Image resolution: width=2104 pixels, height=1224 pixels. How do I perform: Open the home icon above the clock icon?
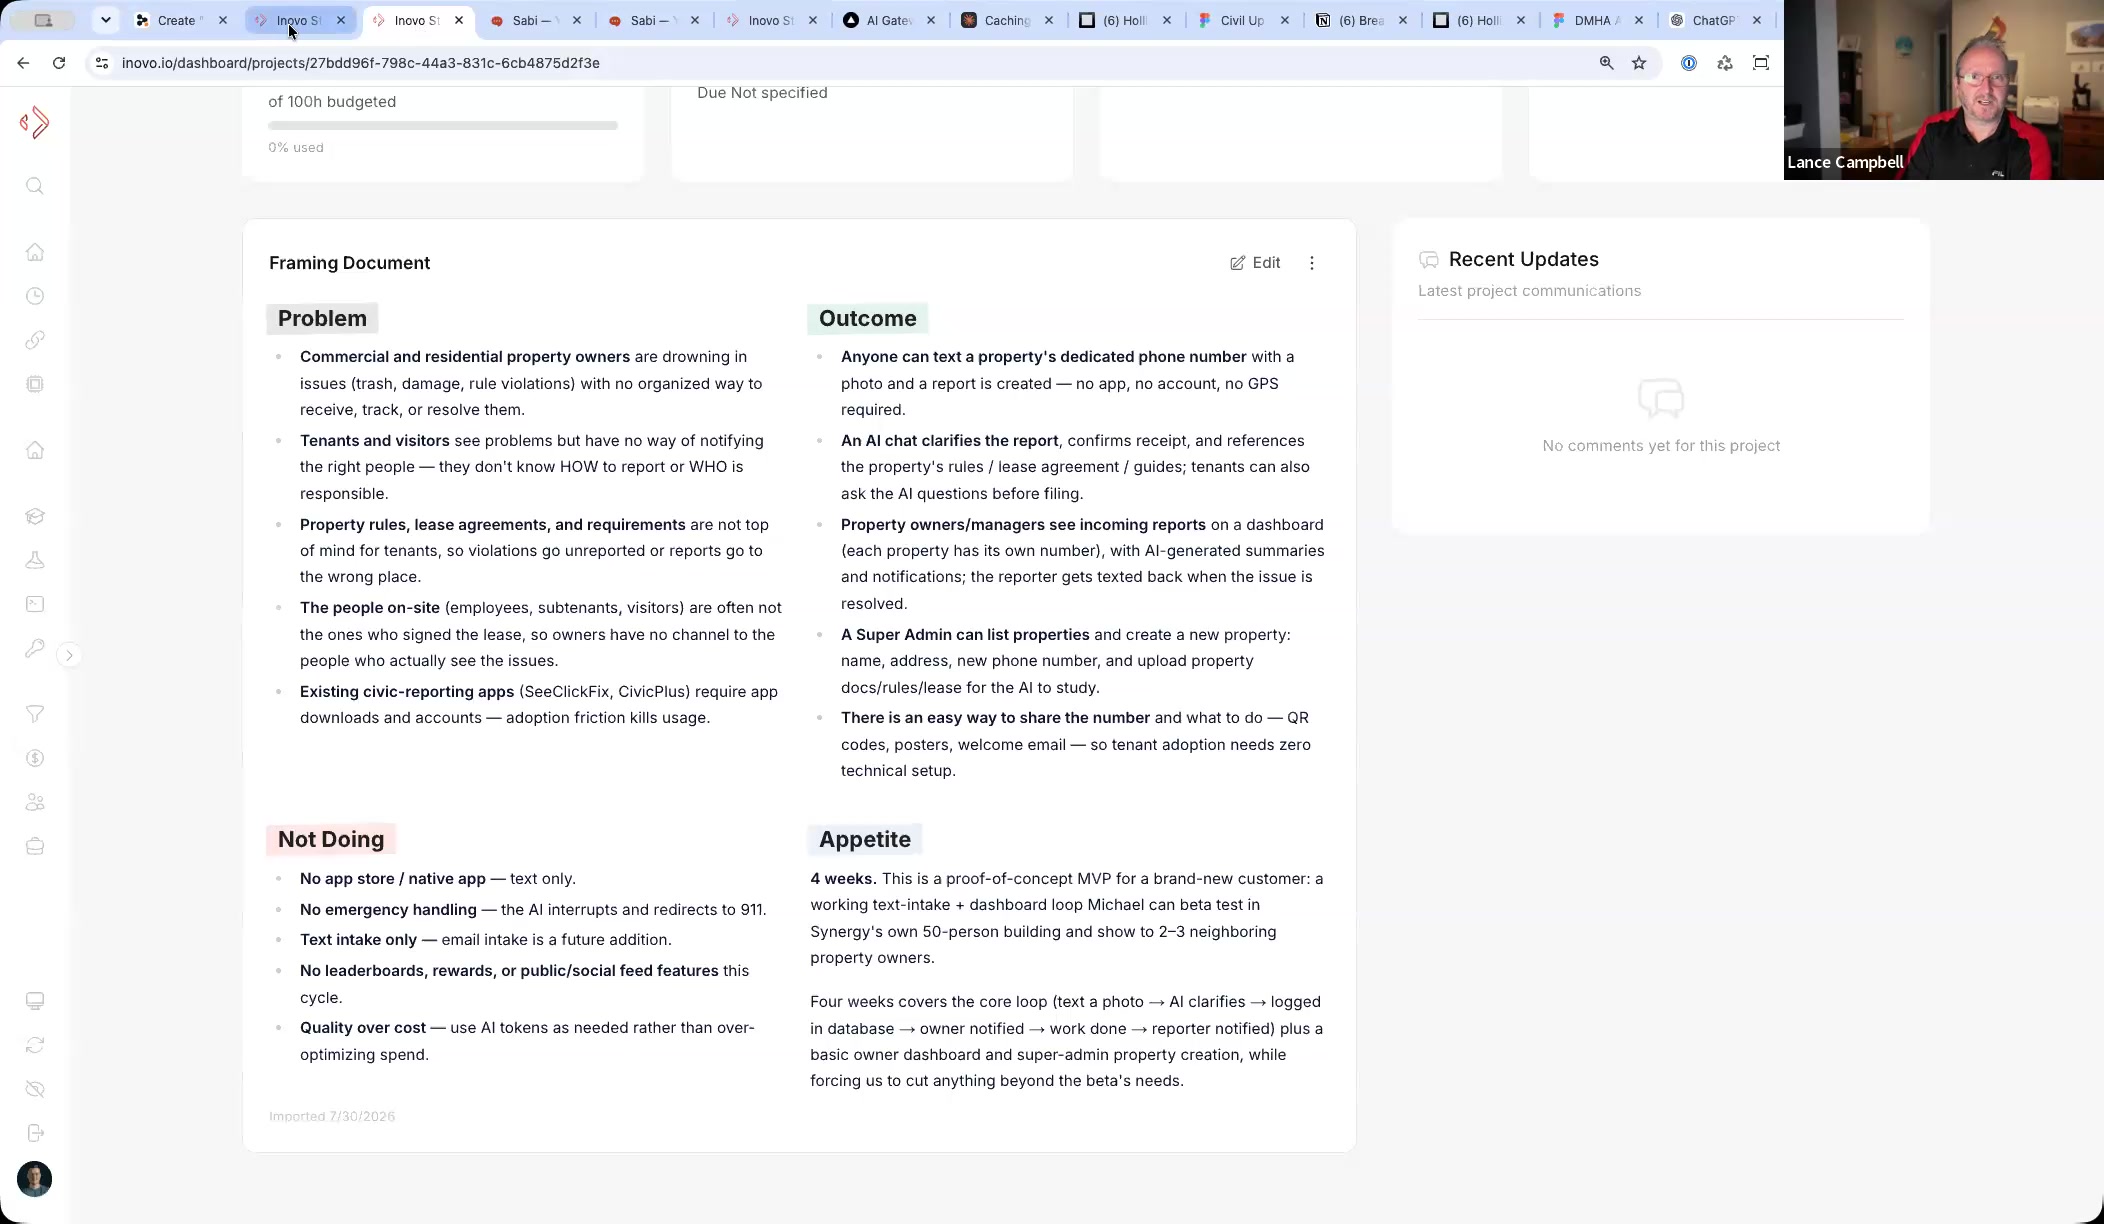click(35, 252)
